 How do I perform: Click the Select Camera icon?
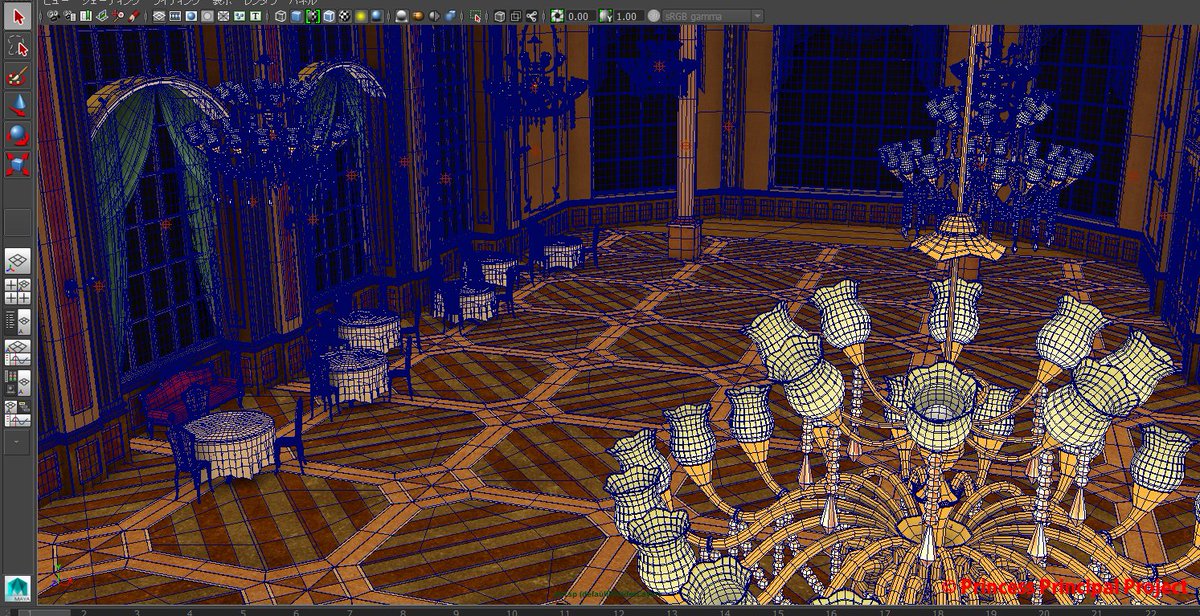tap(53, 16)
